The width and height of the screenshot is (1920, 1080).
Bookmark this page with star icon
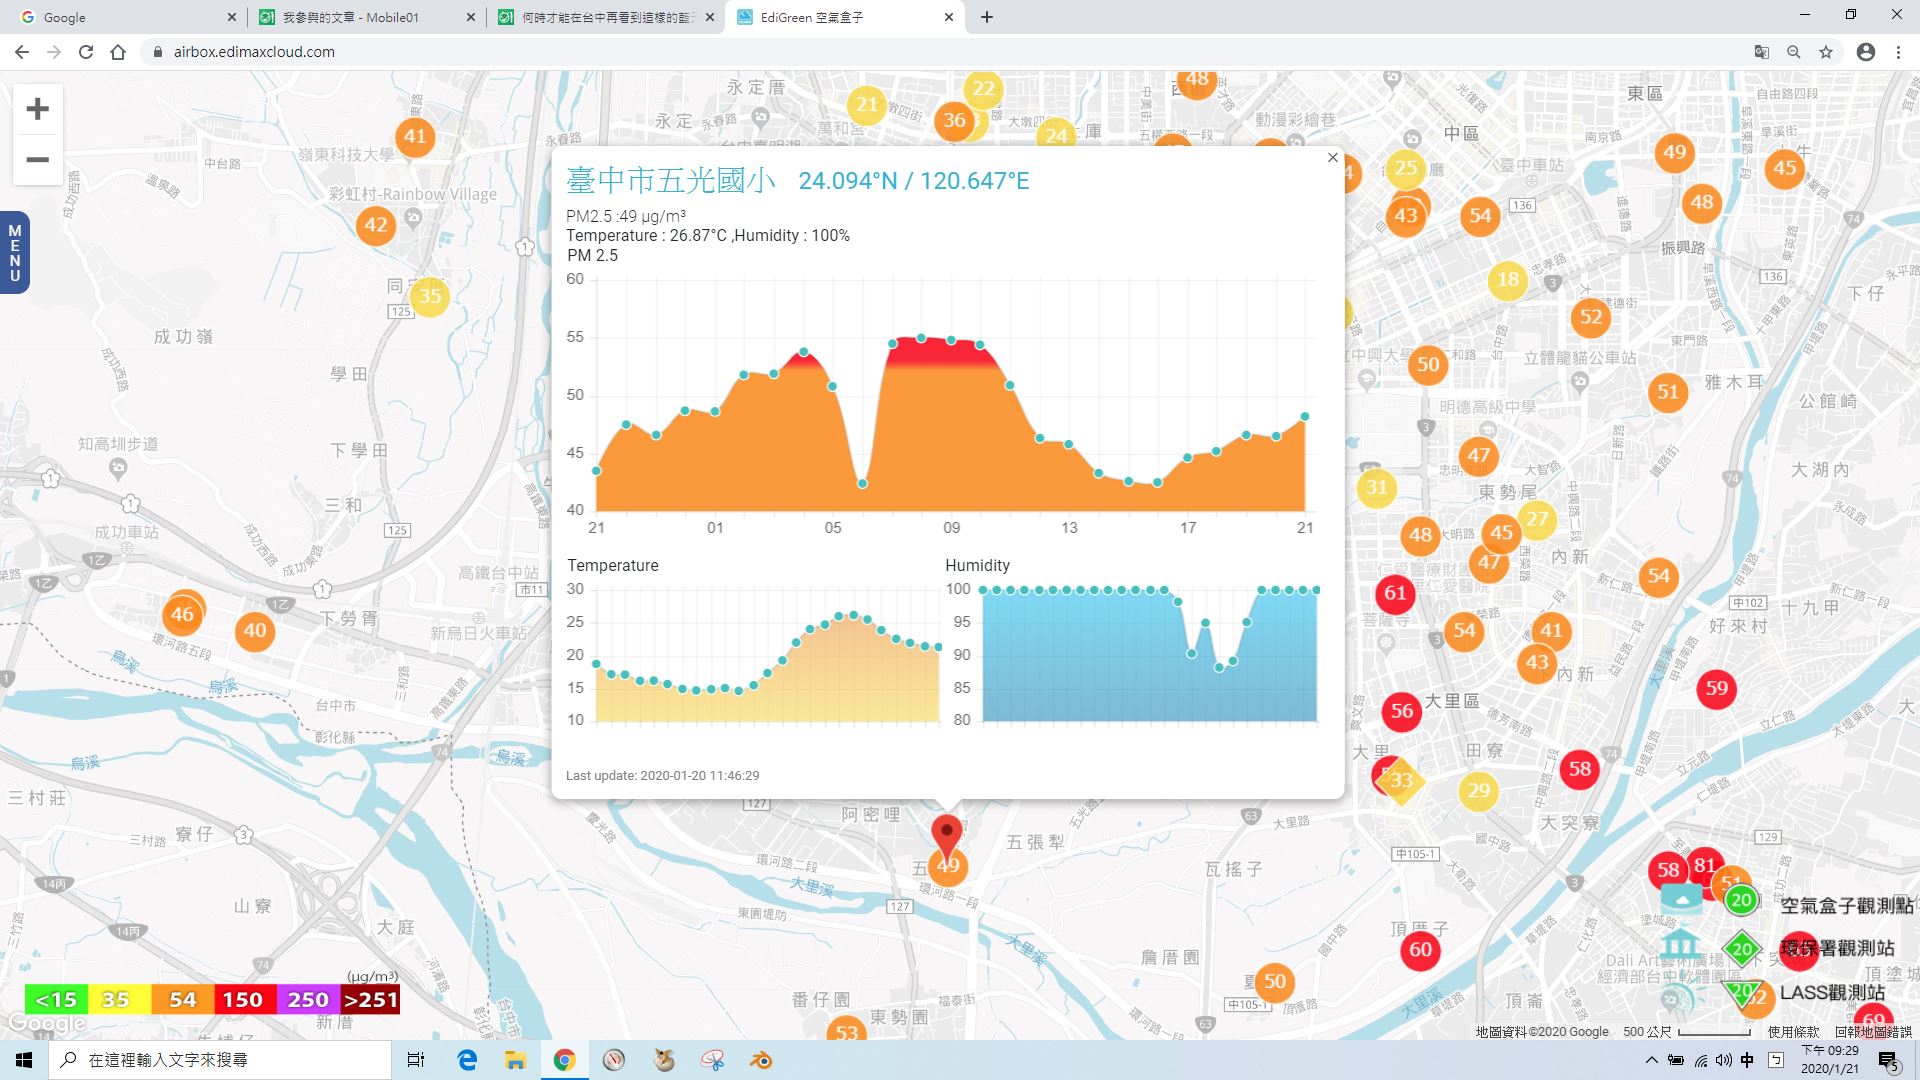(1826, 52)
